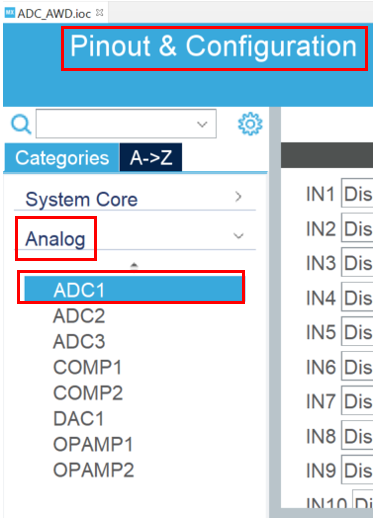Viewport: 378px width, 523px height.
Task: Open the IN5 mode dropdown
Action: (x=357, y=332)
